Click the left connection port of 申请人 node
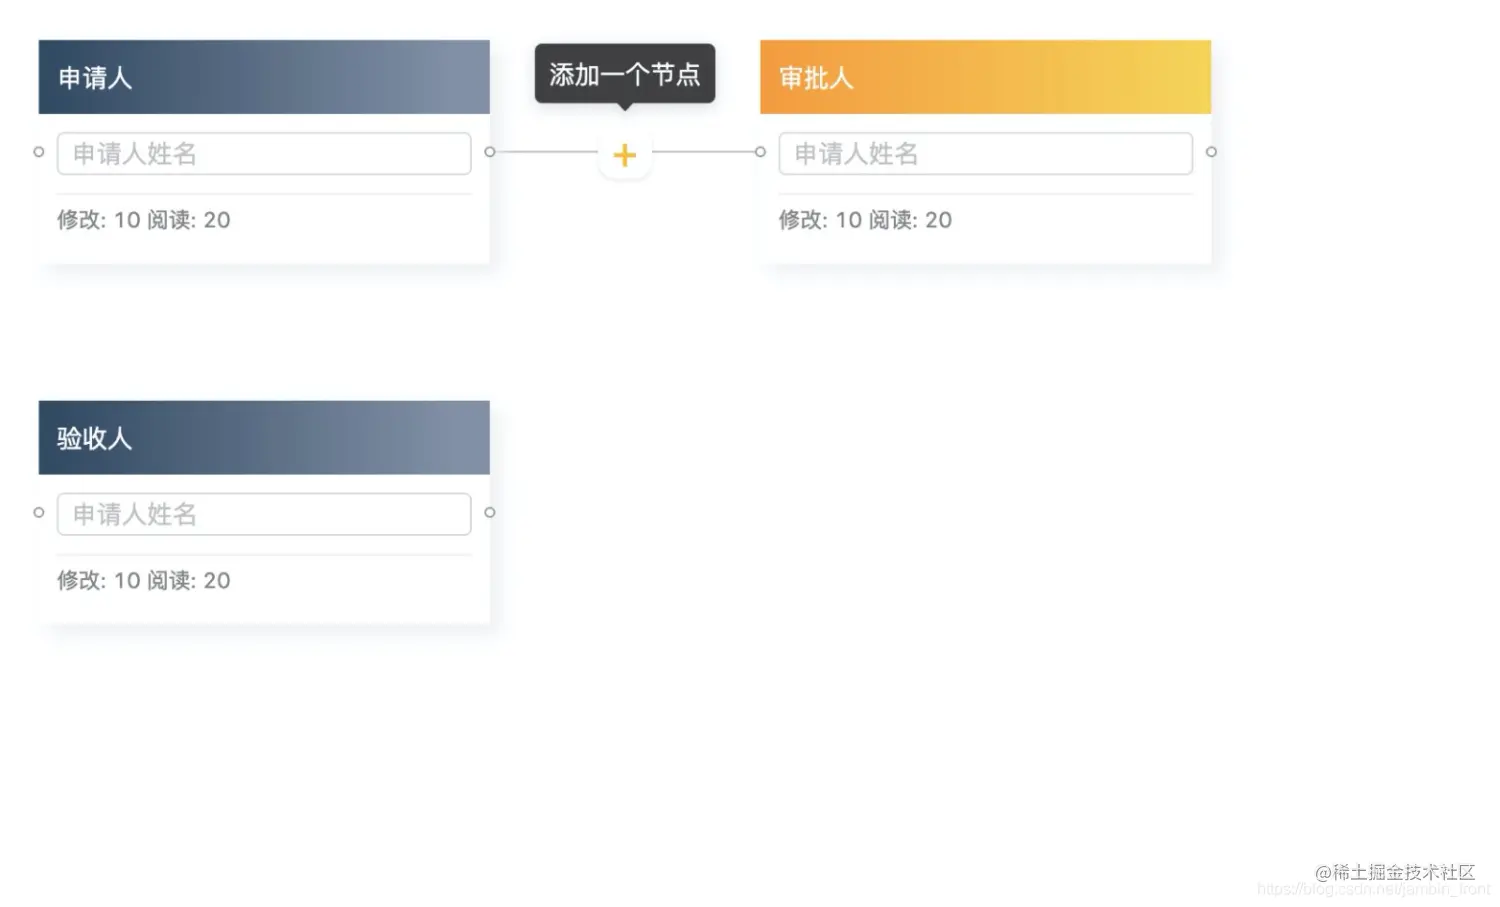The width and height of the screenshot is (1500, 907). (x=38, y=151)
